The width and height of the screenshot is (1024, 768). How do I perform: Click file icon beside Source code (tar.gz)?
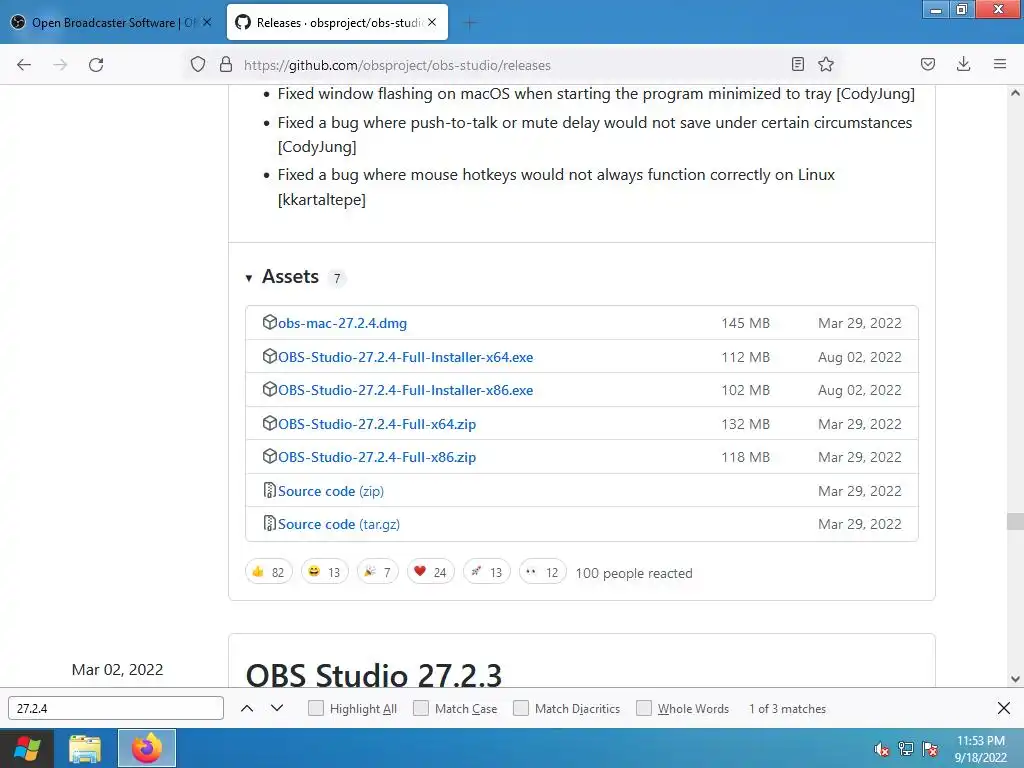point(270,523)
